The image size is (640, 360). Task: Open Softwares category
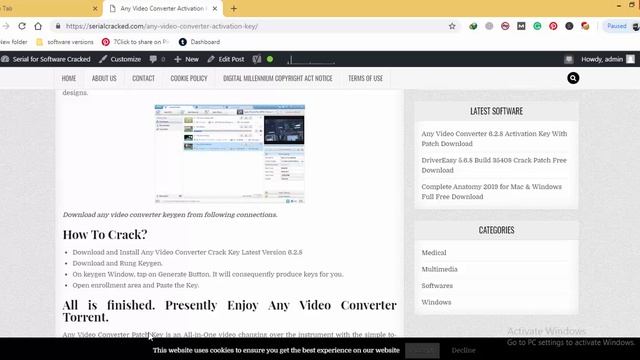[x=437, y=286]
